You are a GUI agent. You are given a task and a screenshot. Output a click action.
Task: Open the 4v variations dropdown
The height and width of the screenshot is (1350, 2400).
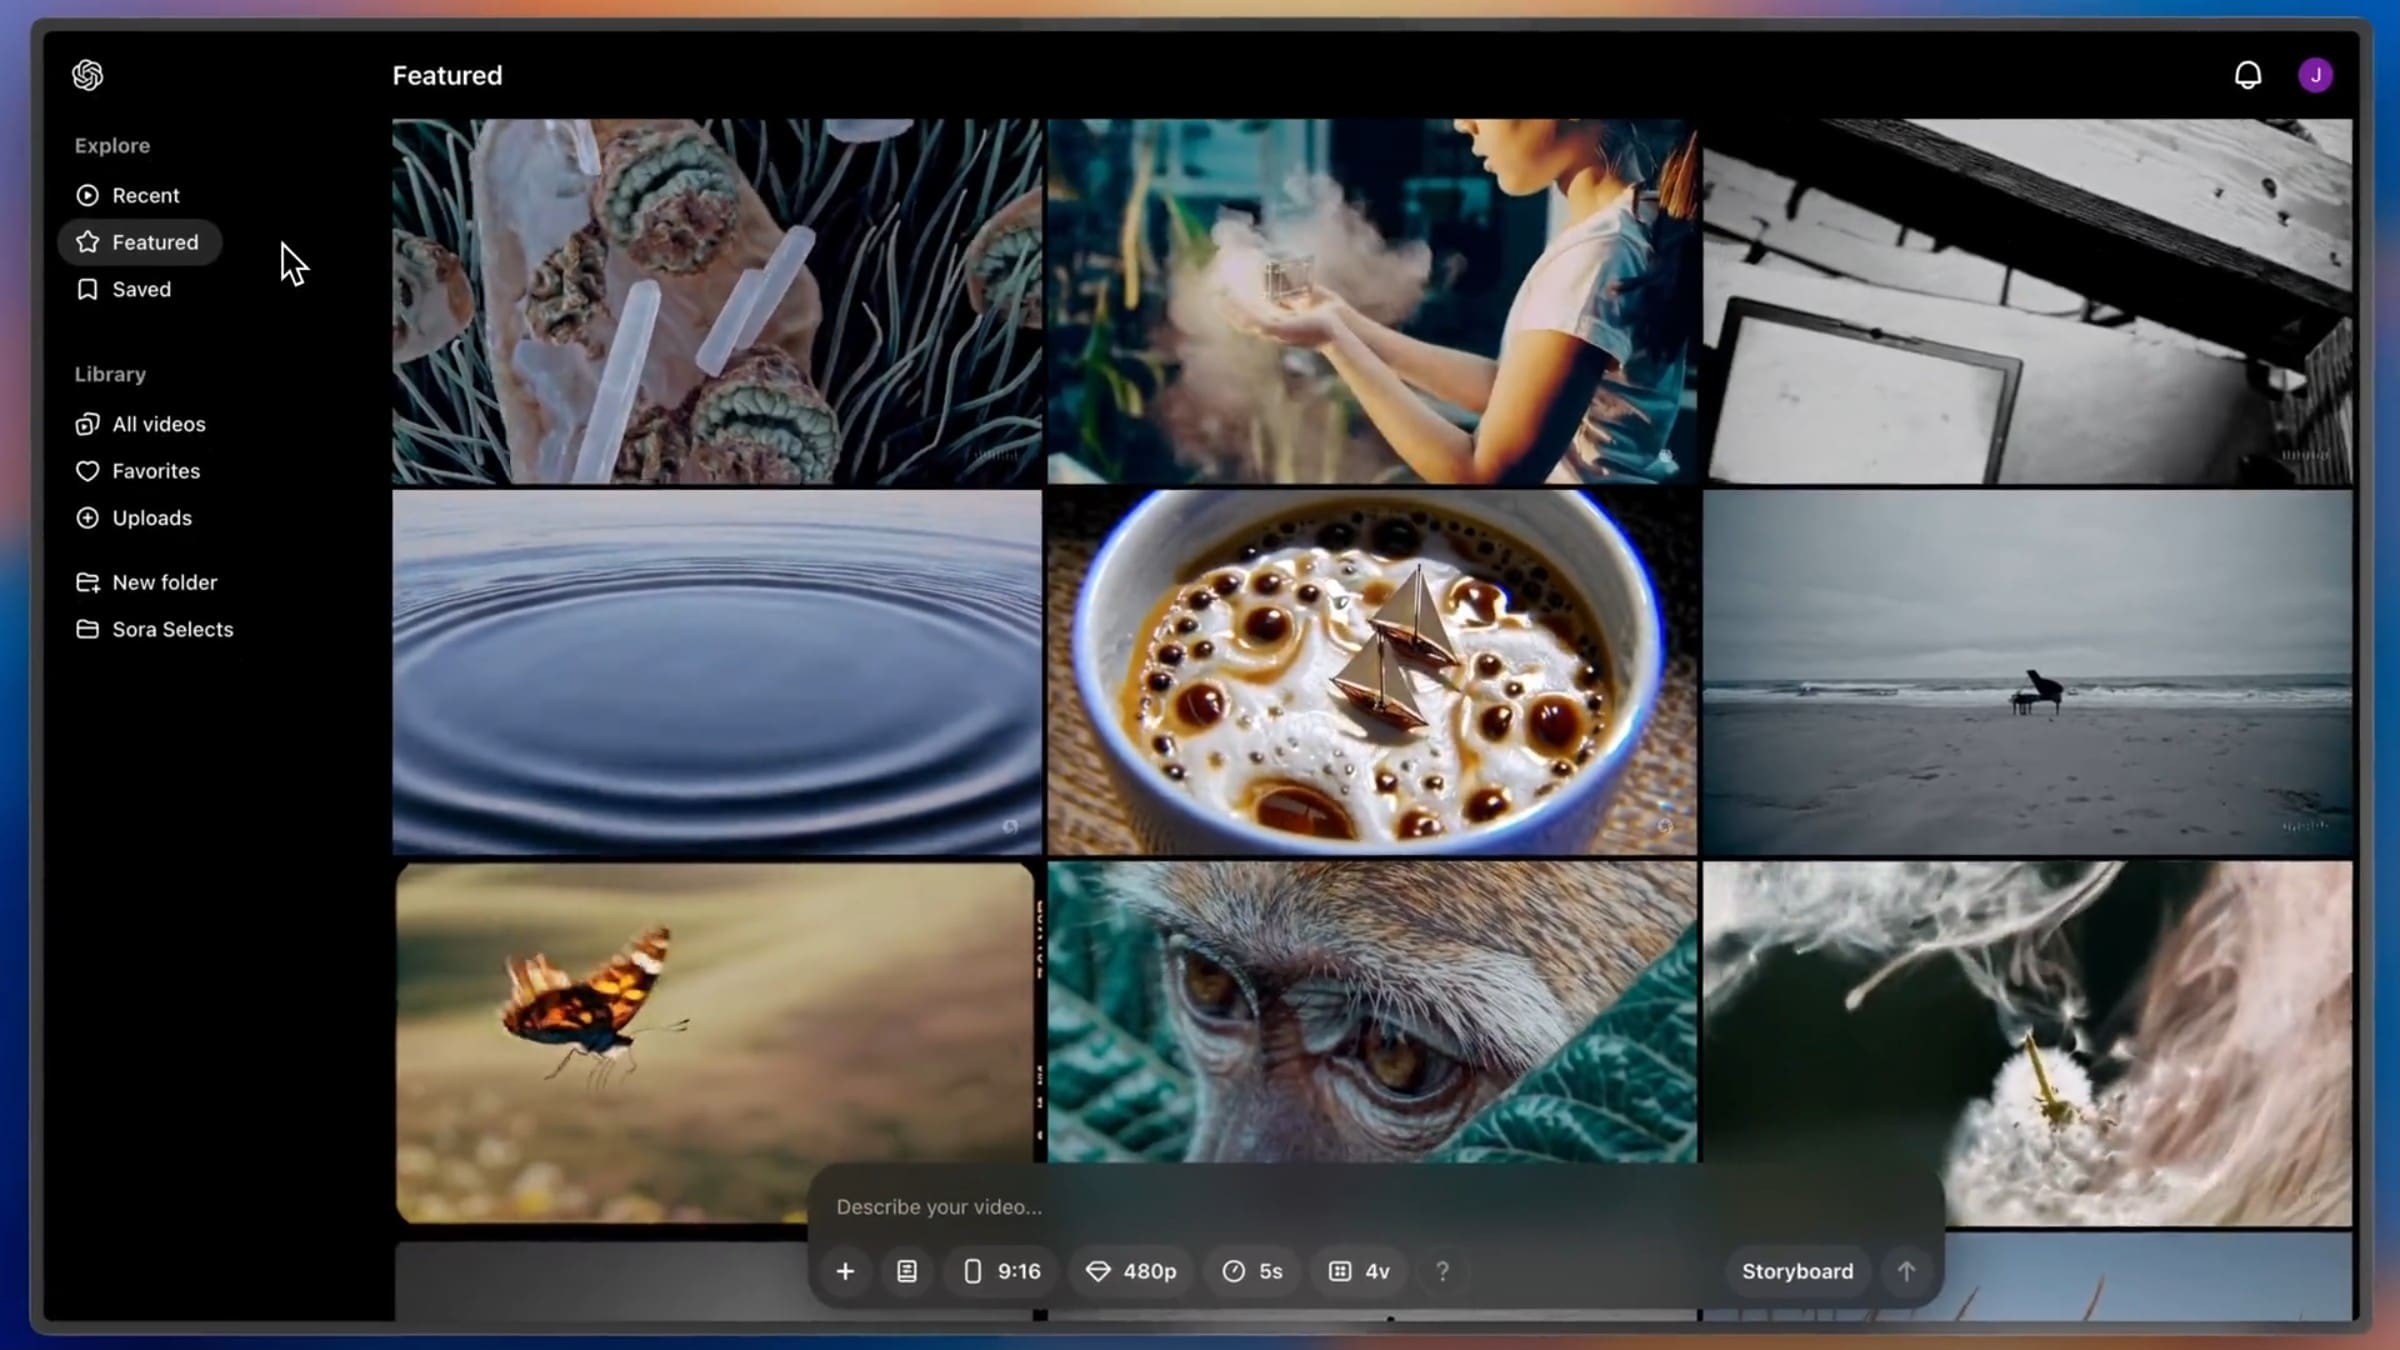pos(1359,1271)
